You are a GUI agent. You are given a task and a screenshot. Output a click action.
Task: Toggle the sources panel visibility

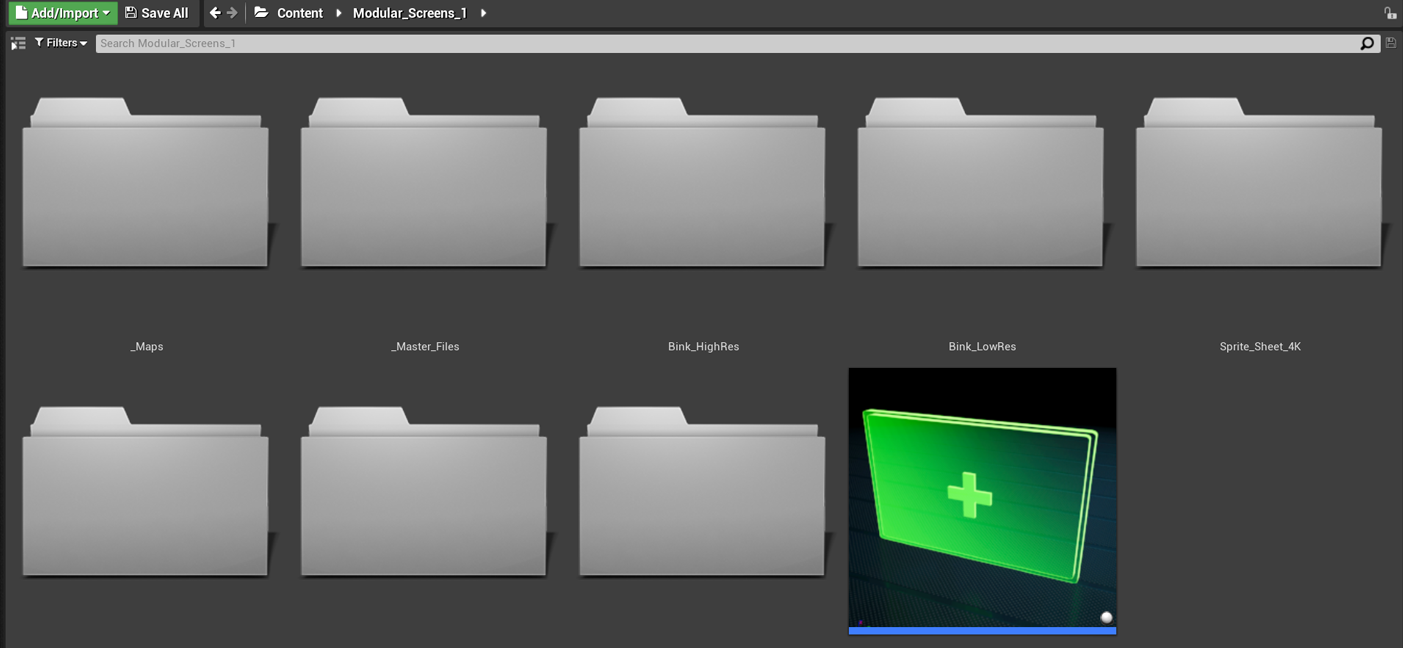[18, 43]
